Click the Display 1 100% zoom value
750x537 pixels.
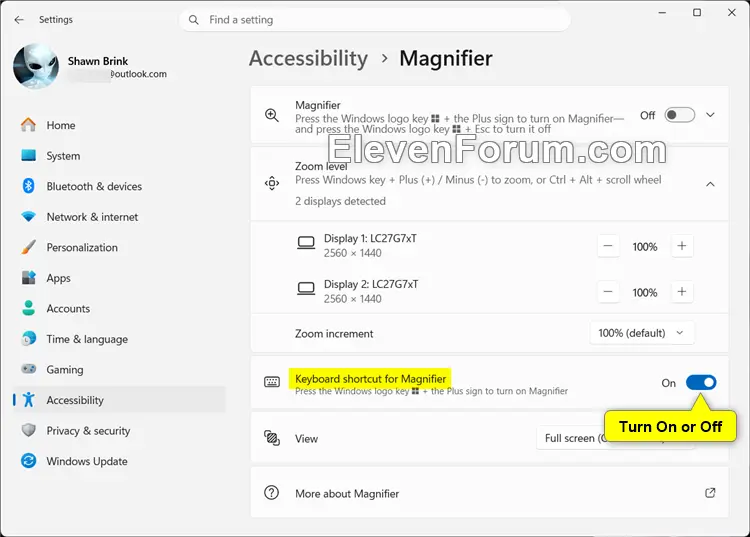point(645,247)
